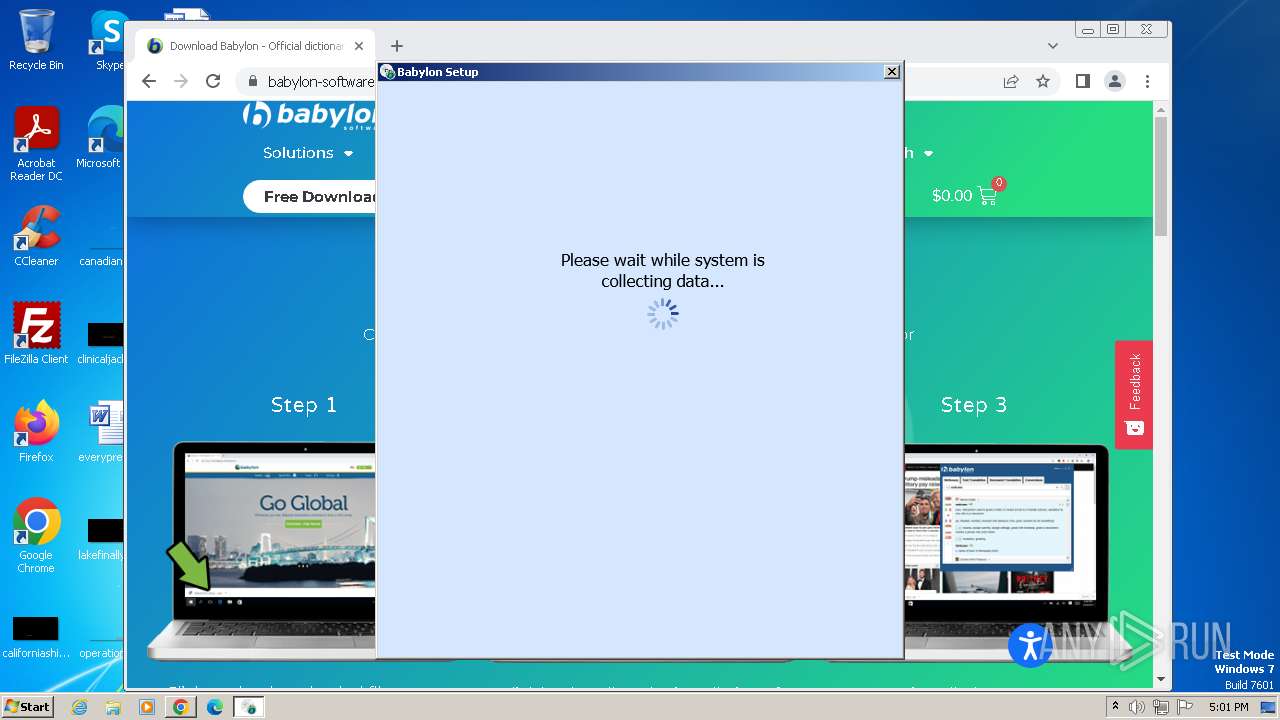
Task: Open volume control in system tray
Action: coord(1137,707)
